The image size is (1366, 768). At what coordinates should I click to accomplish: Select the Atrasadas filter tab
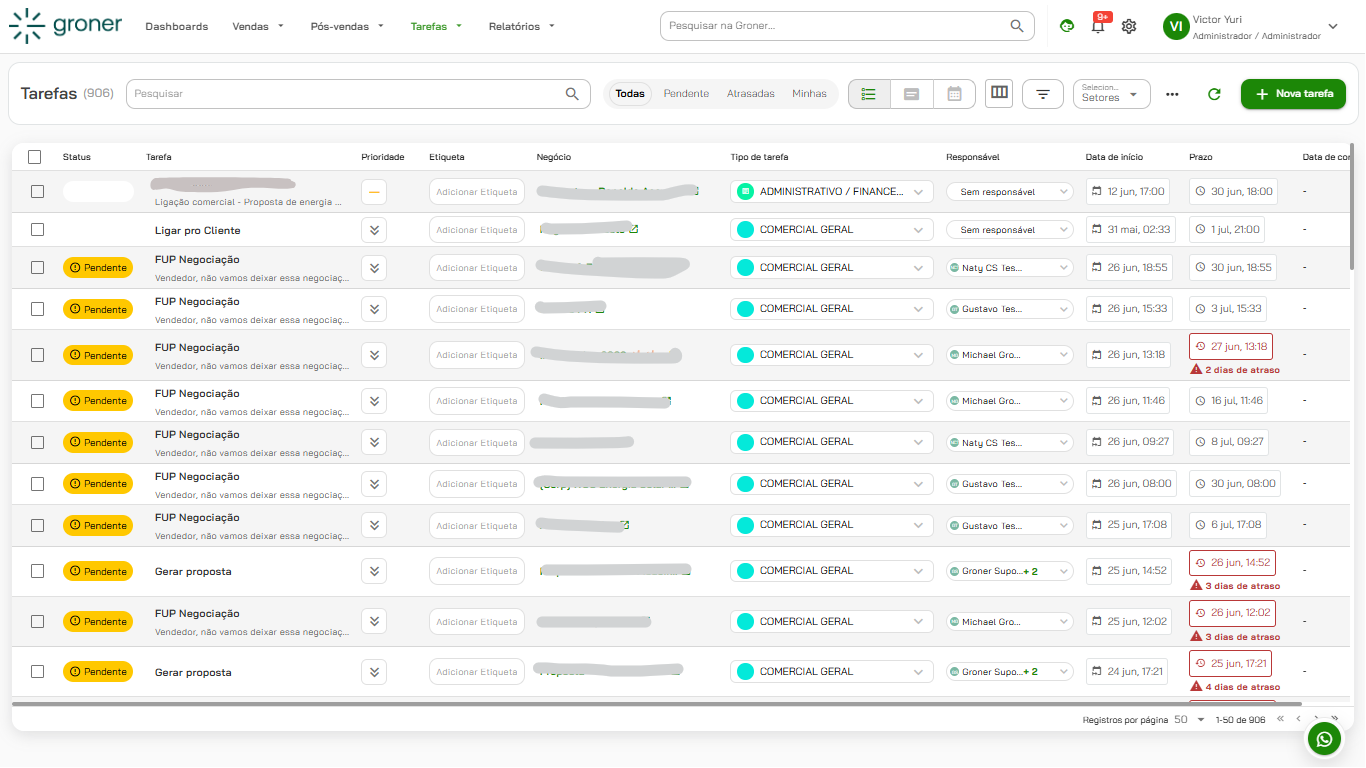(751, 94)
